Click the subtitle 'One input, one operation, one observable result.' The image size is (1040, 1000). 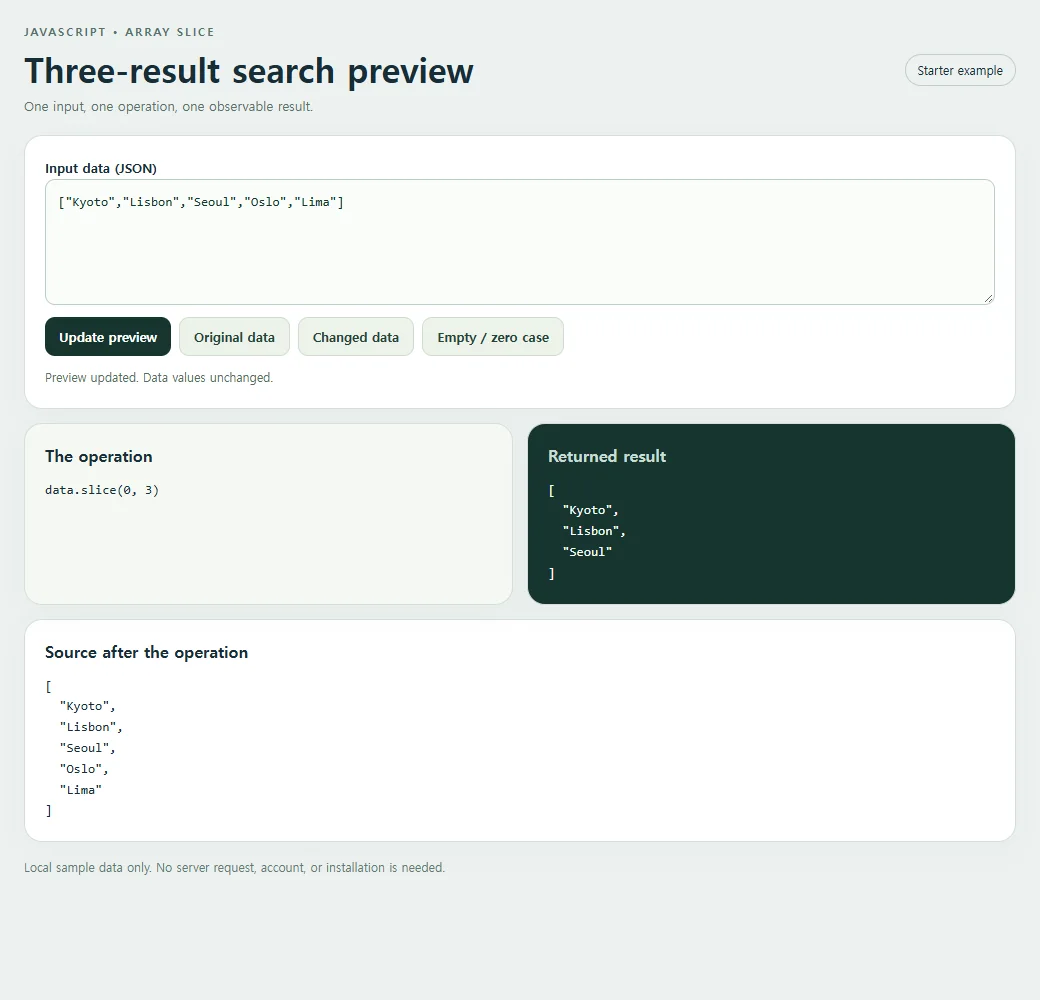point(168,107)
